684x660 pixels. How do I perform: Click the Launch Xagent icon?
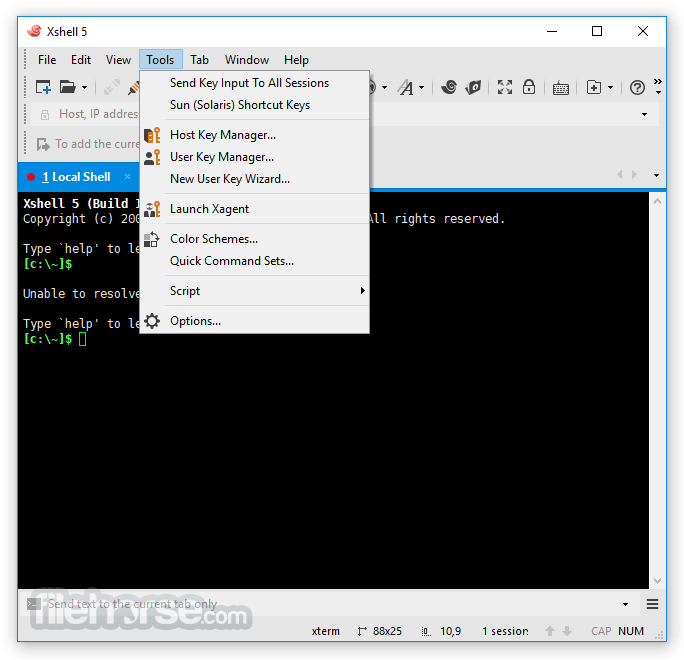[152, 209]
